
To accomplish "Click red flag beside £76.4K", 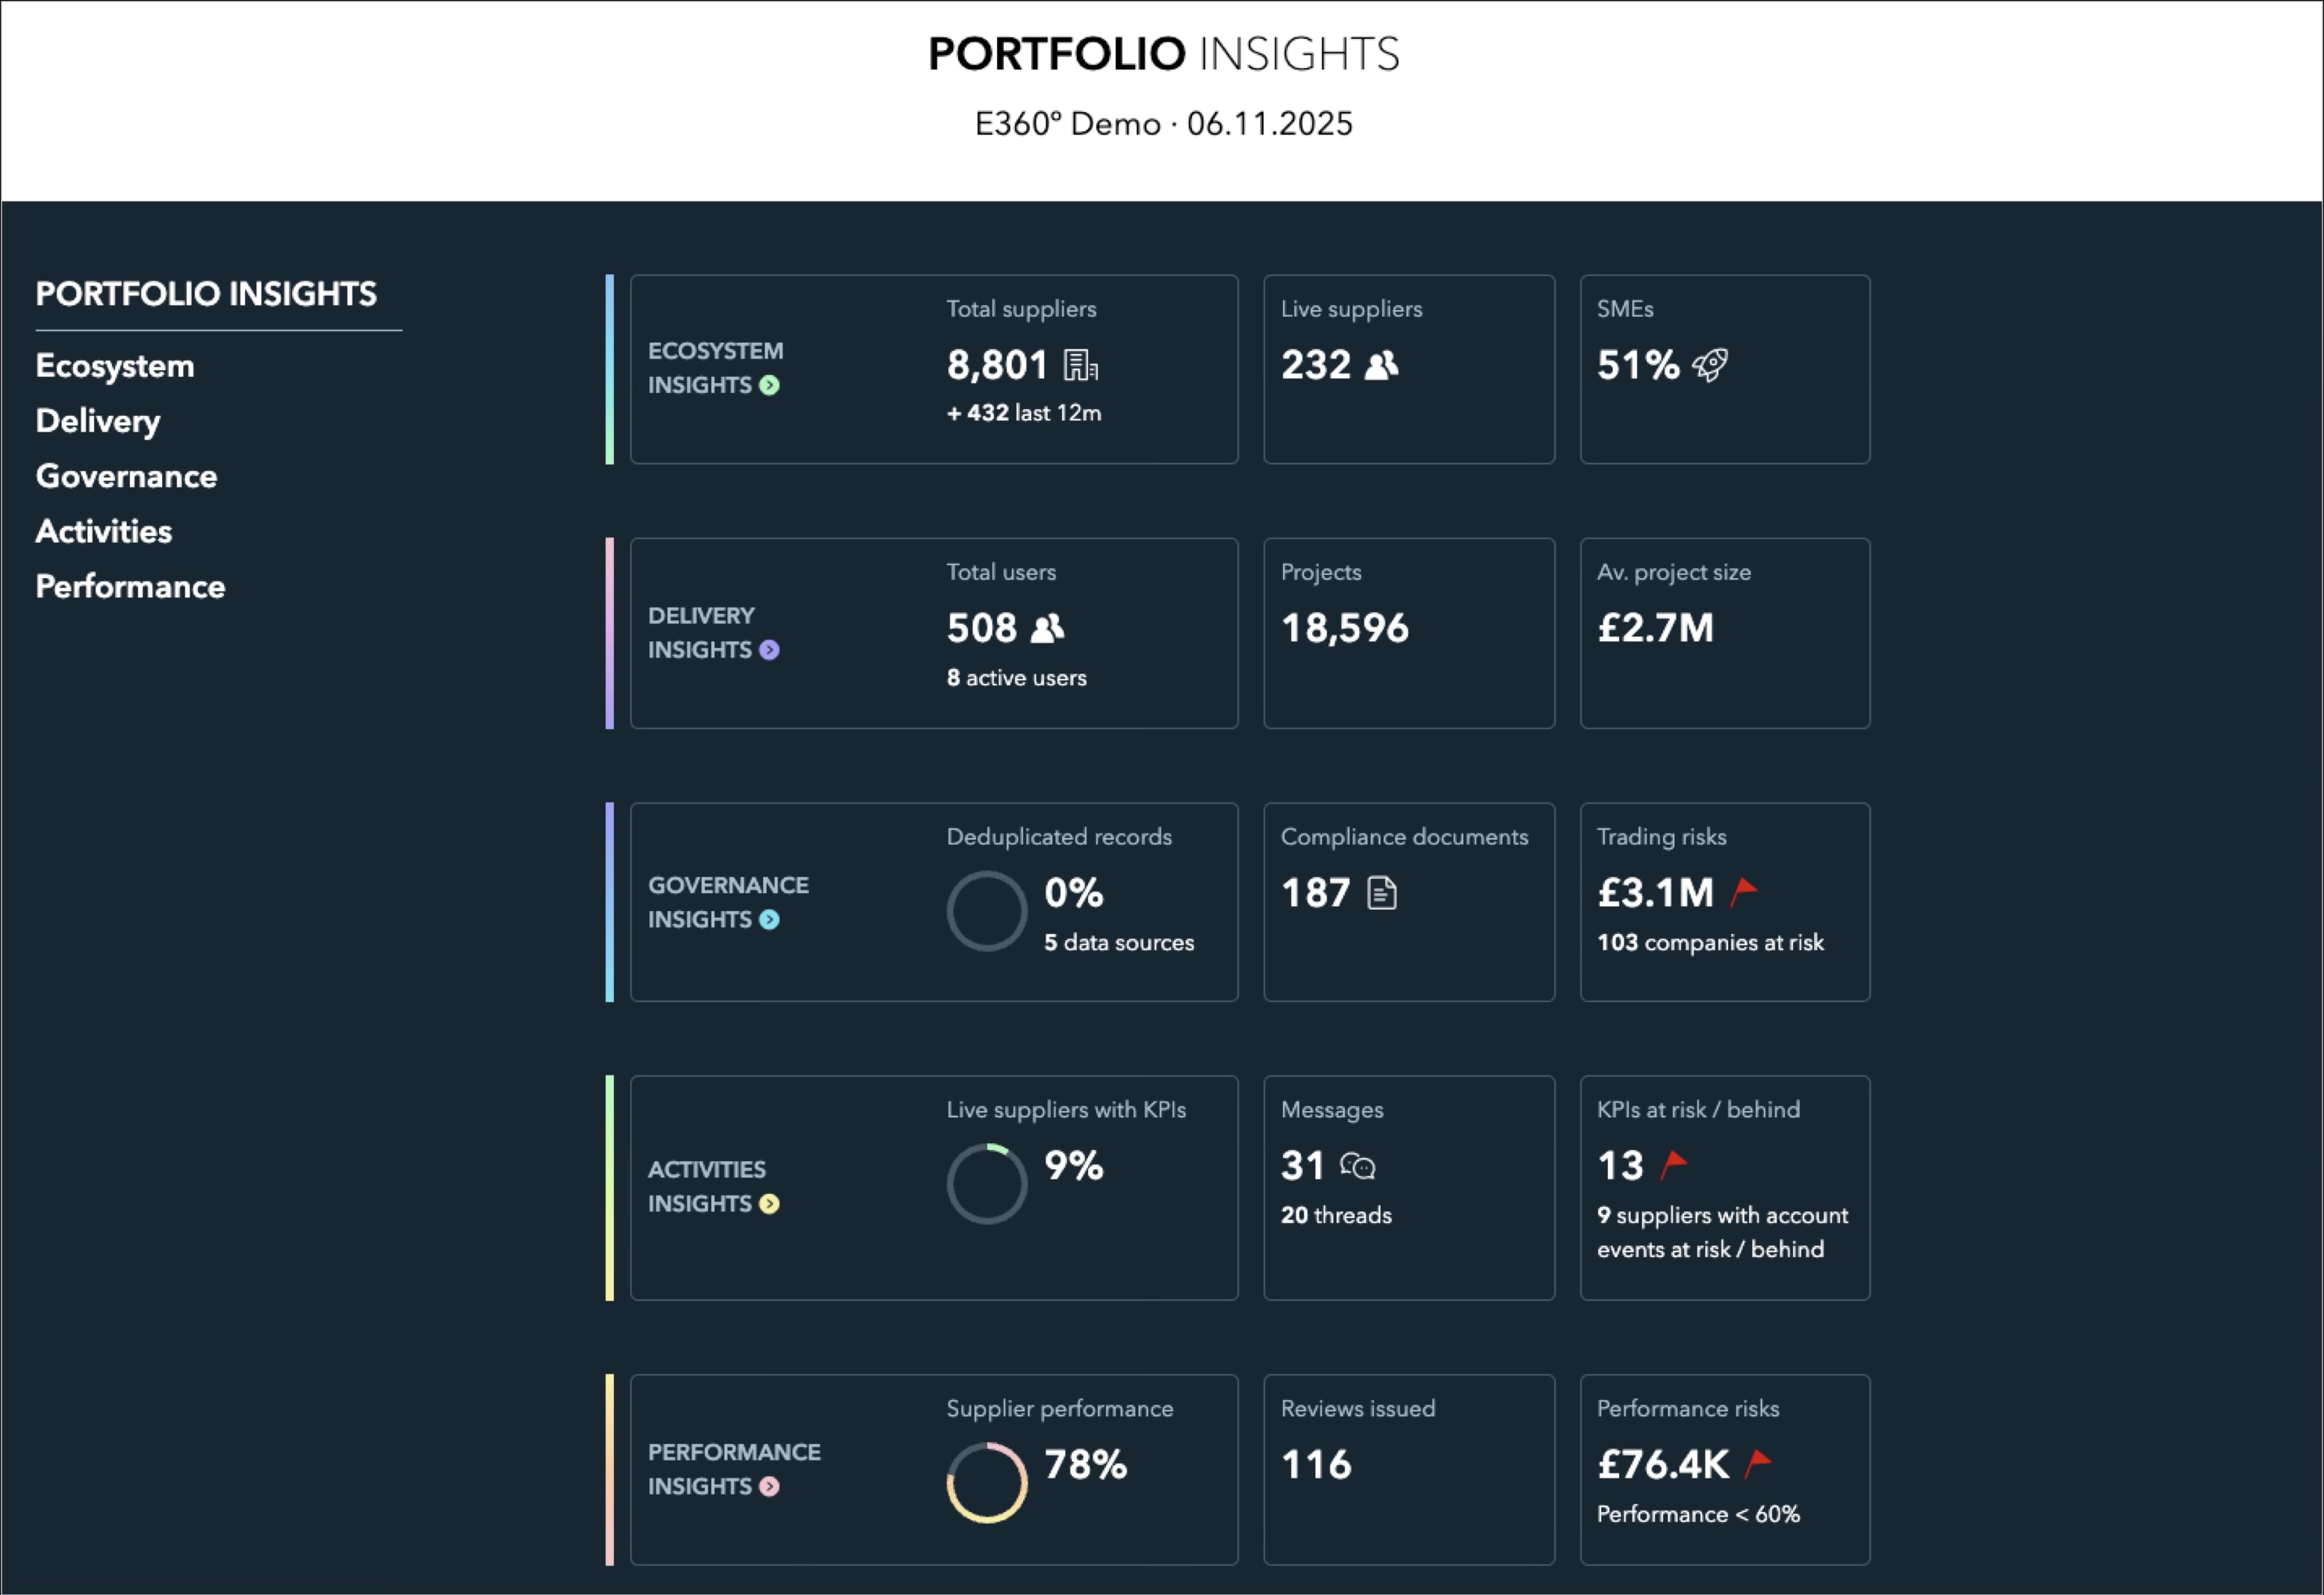I will pos(1758,1465).
